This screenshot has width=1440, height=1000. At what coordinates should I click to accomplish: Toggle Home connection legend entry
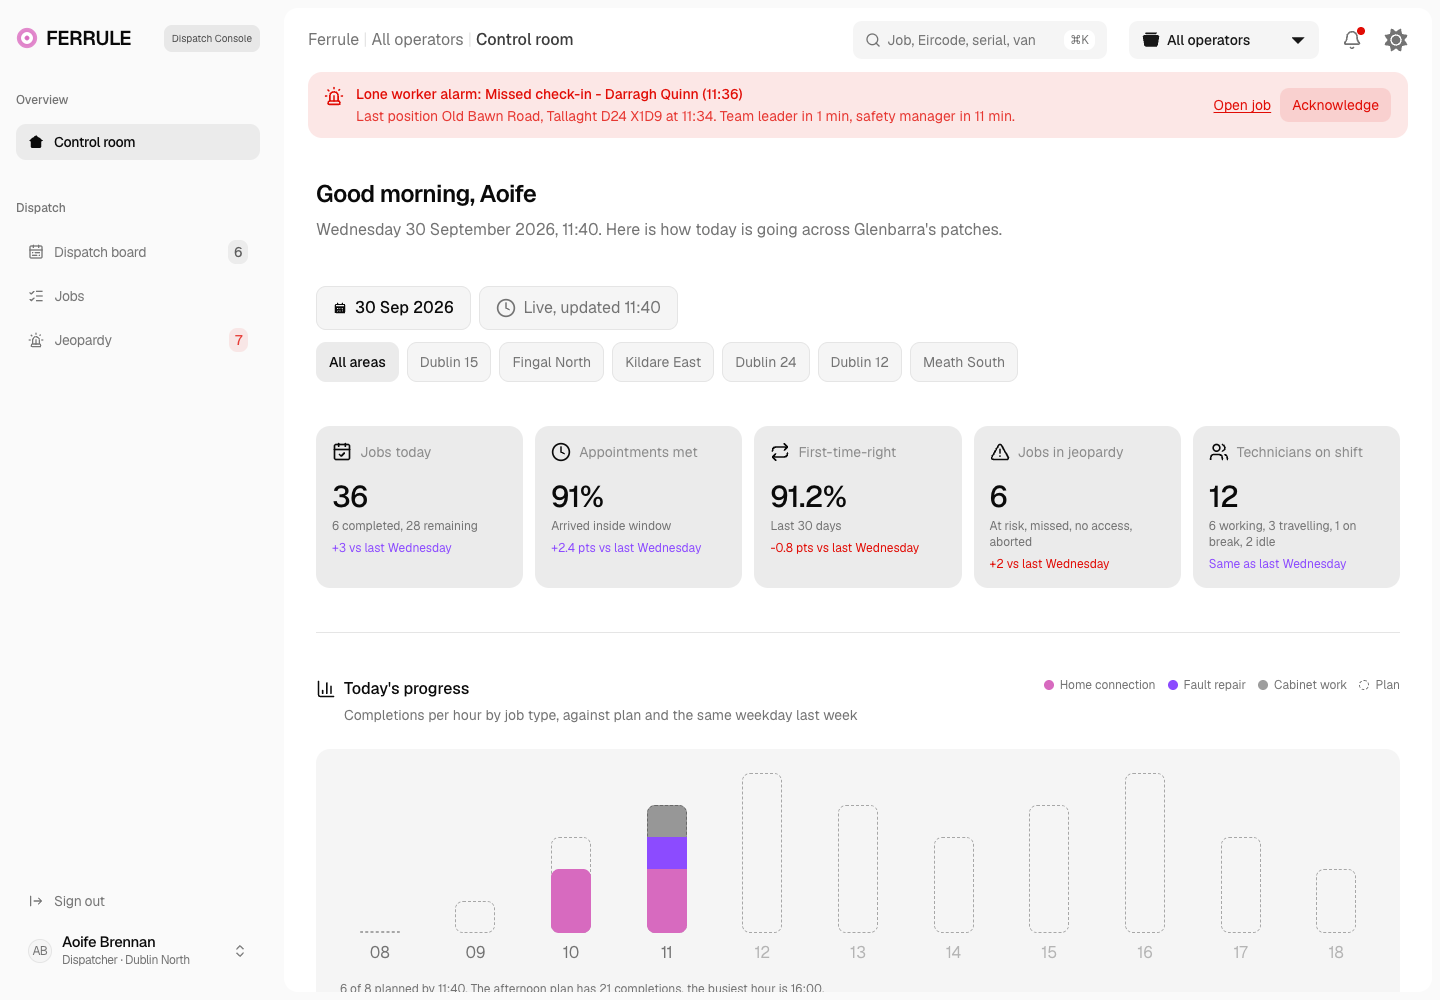[x=1099, y=685]
